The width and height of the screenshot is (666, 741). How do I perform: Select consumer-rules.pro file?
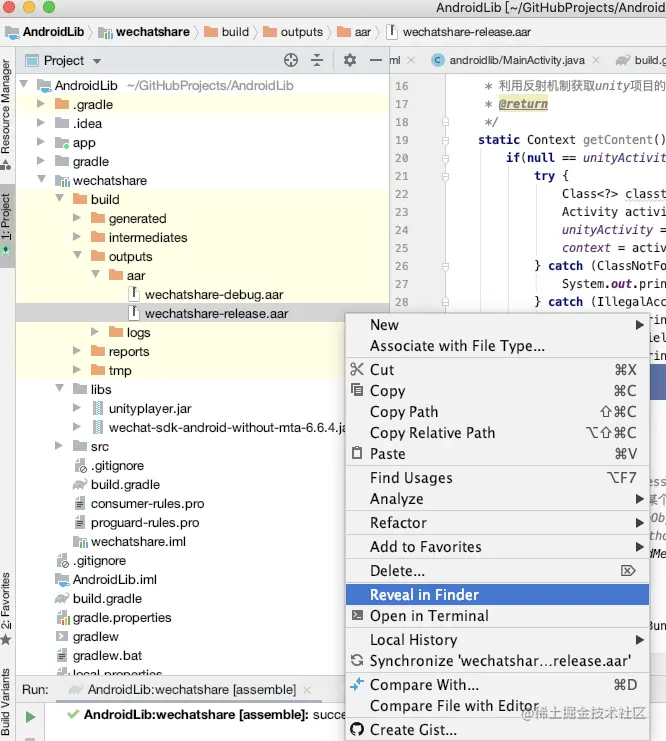[147, 503]
